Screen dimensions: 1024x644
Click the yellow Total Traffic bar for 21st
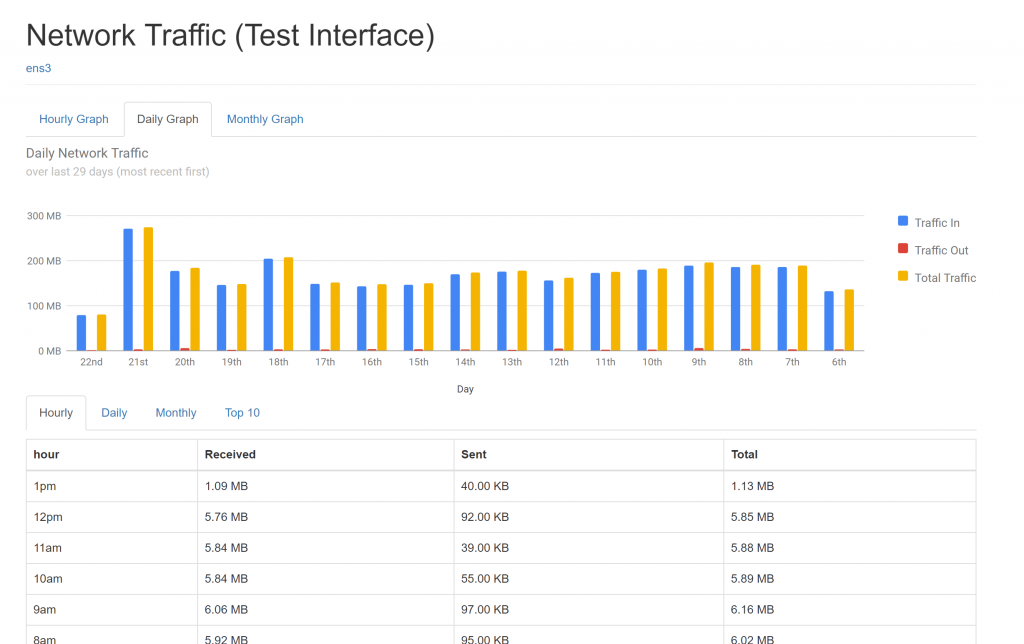coord(148,289)
